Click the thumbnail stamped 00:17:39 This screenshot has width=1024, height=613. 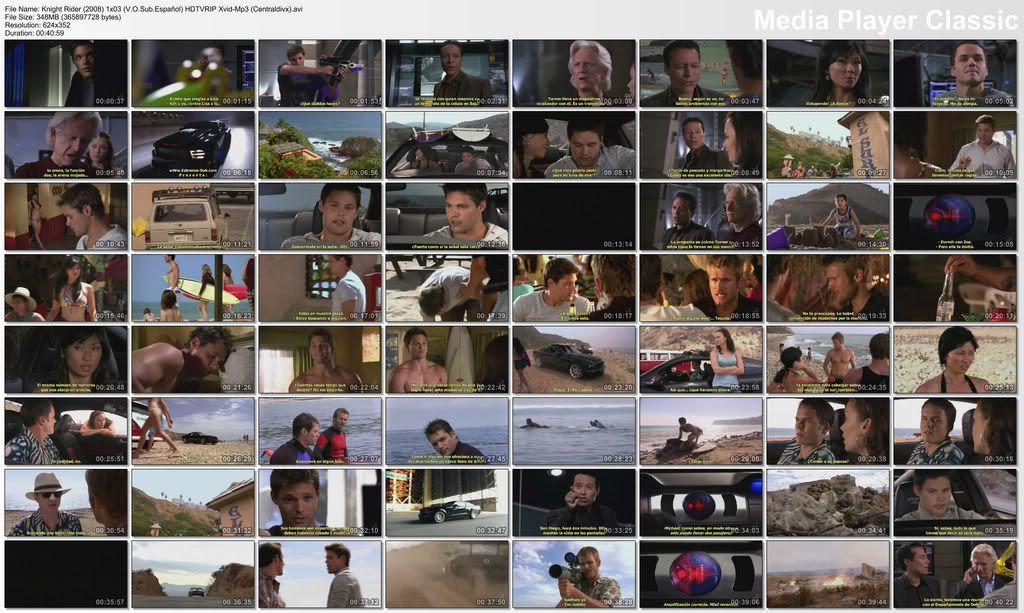point(447,288)
